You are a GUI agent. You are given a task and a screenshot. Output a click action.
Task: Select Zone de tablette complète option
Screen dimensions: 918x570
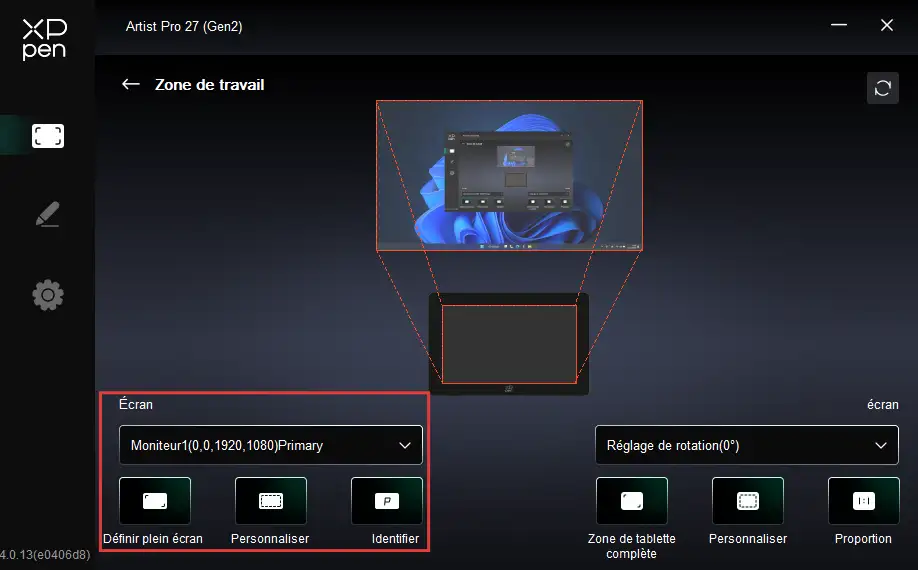631,501
